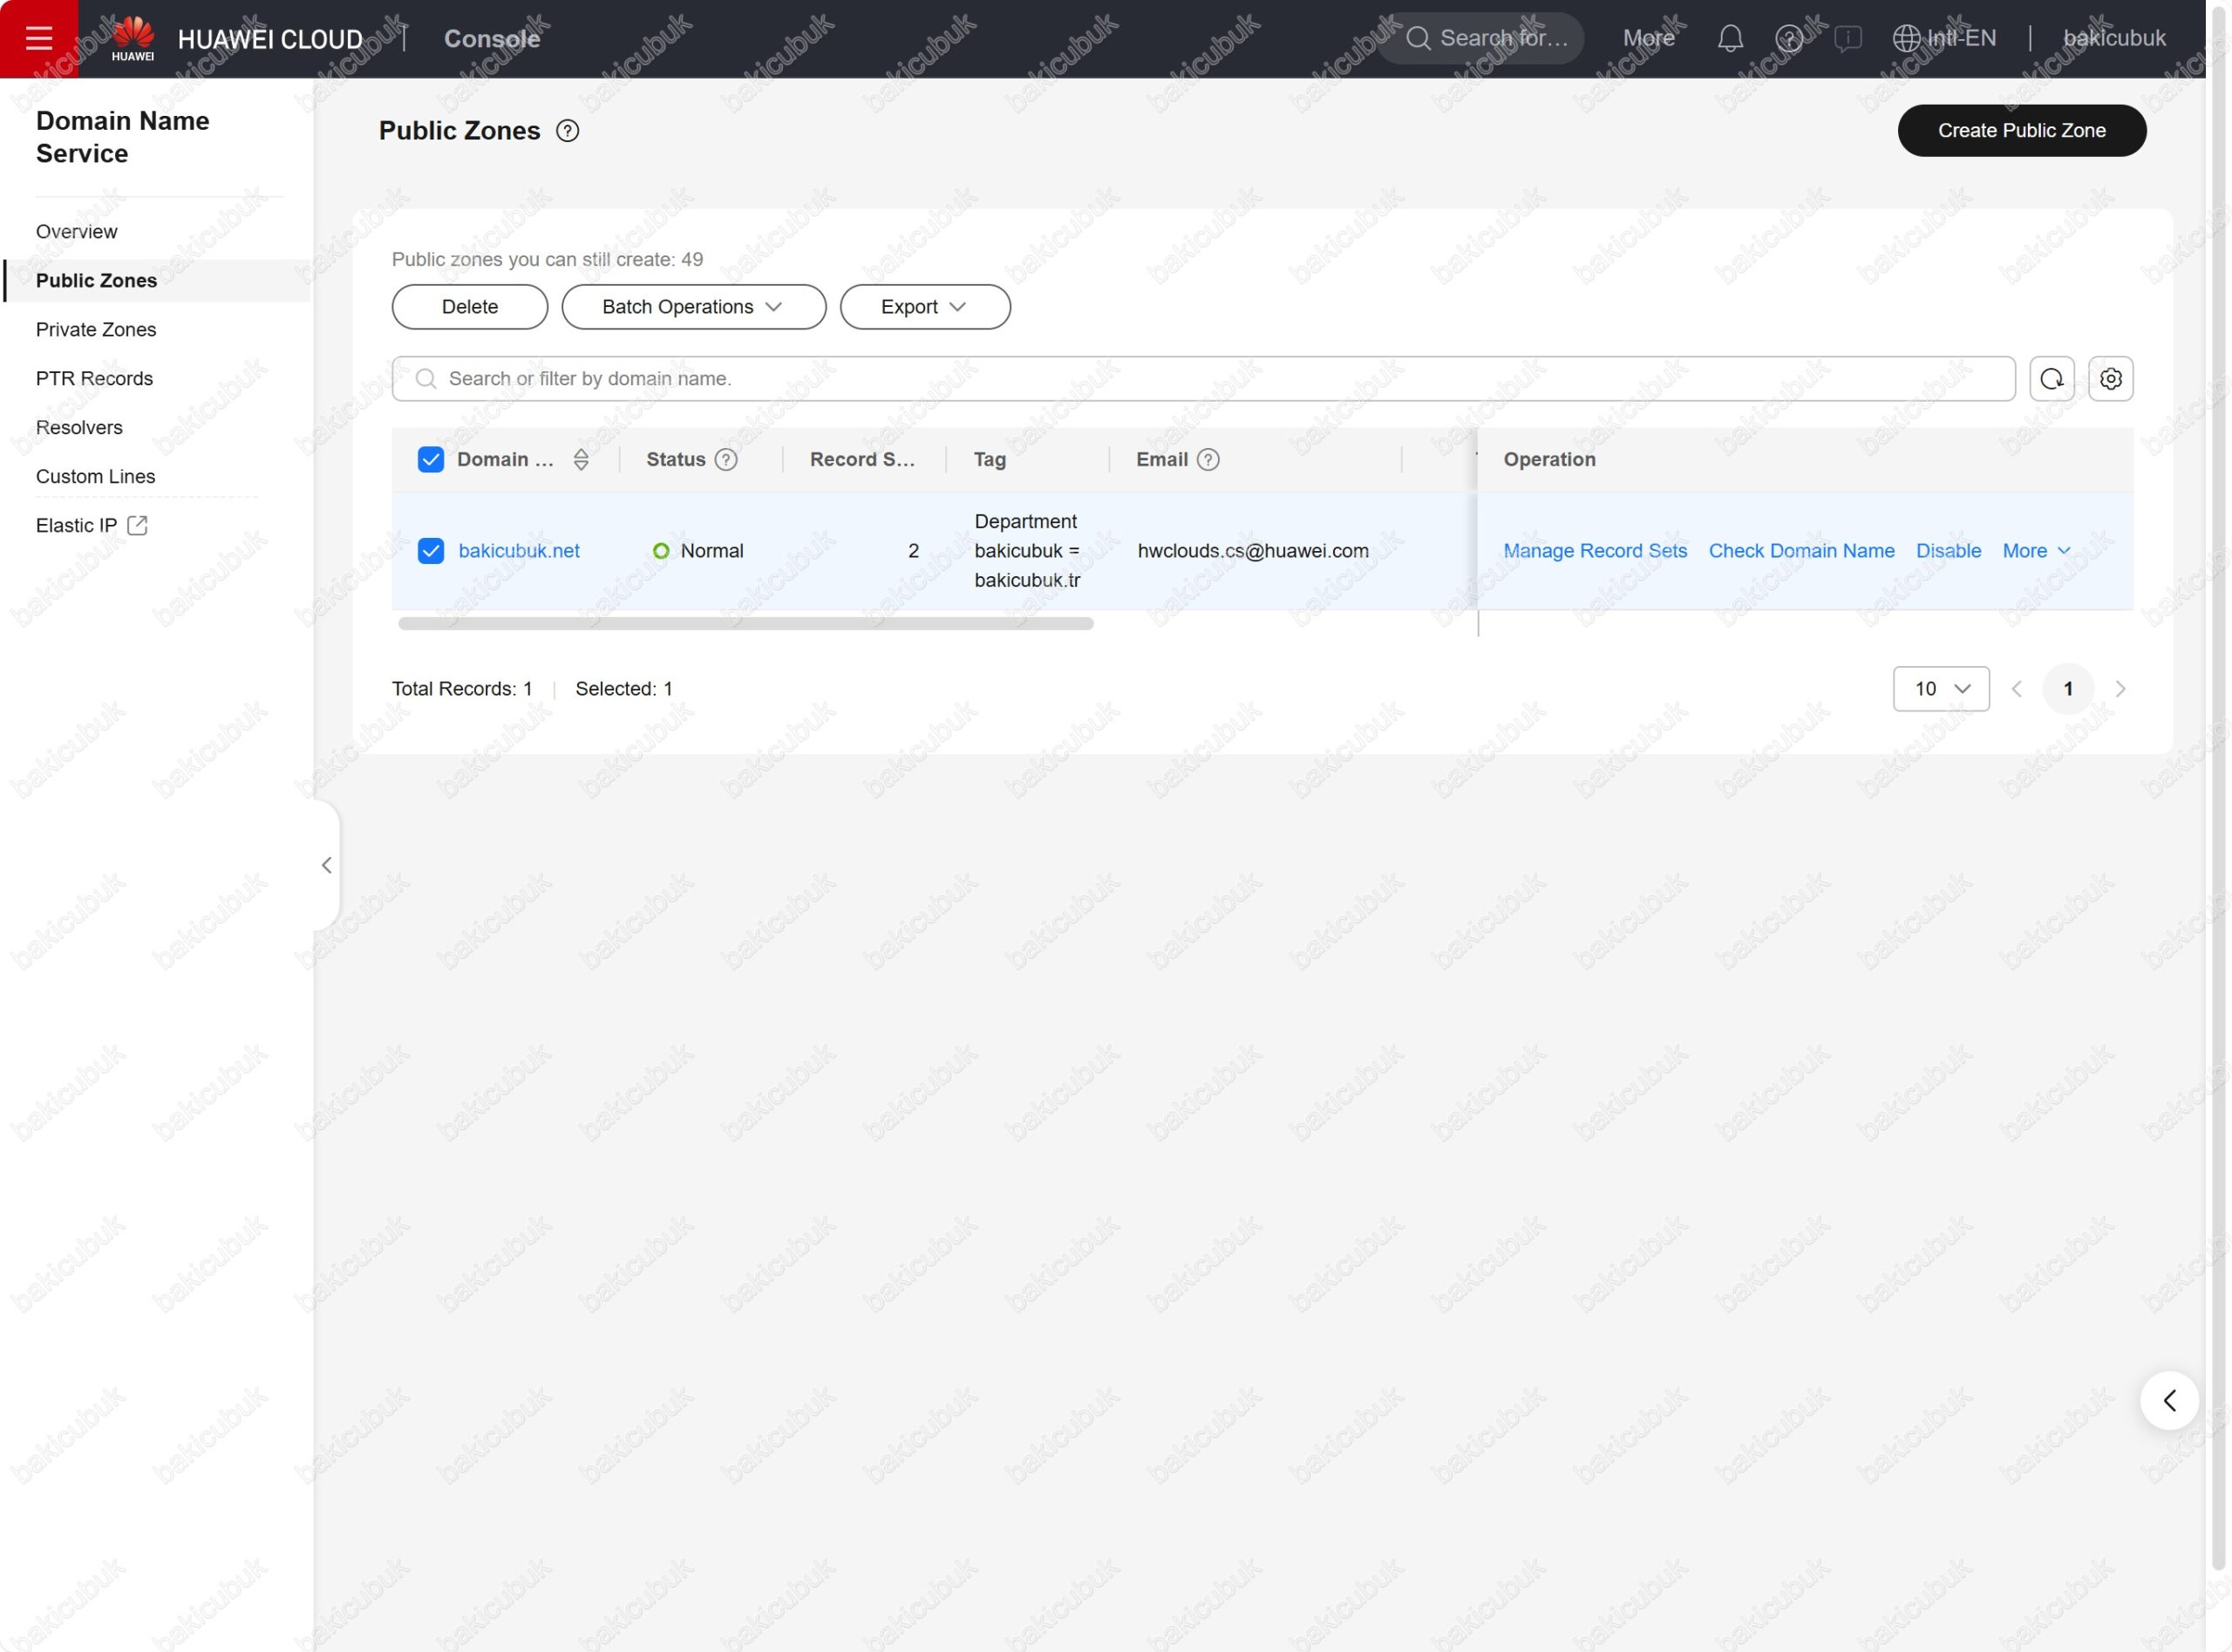Click the Create Public Zone button
The height and width of the screenshot is (1652, 2232).
(x=2021, y=131)
